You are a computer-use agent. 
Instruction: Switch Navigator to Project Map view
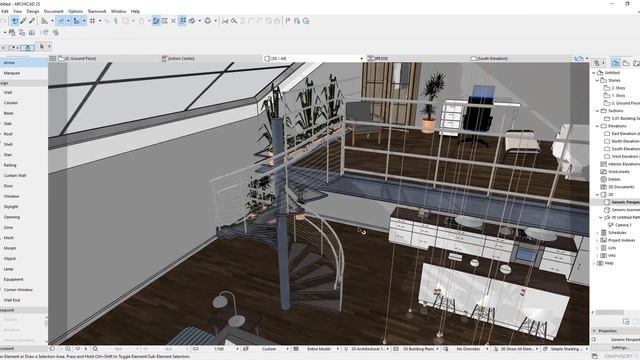(x=616, y=63)
